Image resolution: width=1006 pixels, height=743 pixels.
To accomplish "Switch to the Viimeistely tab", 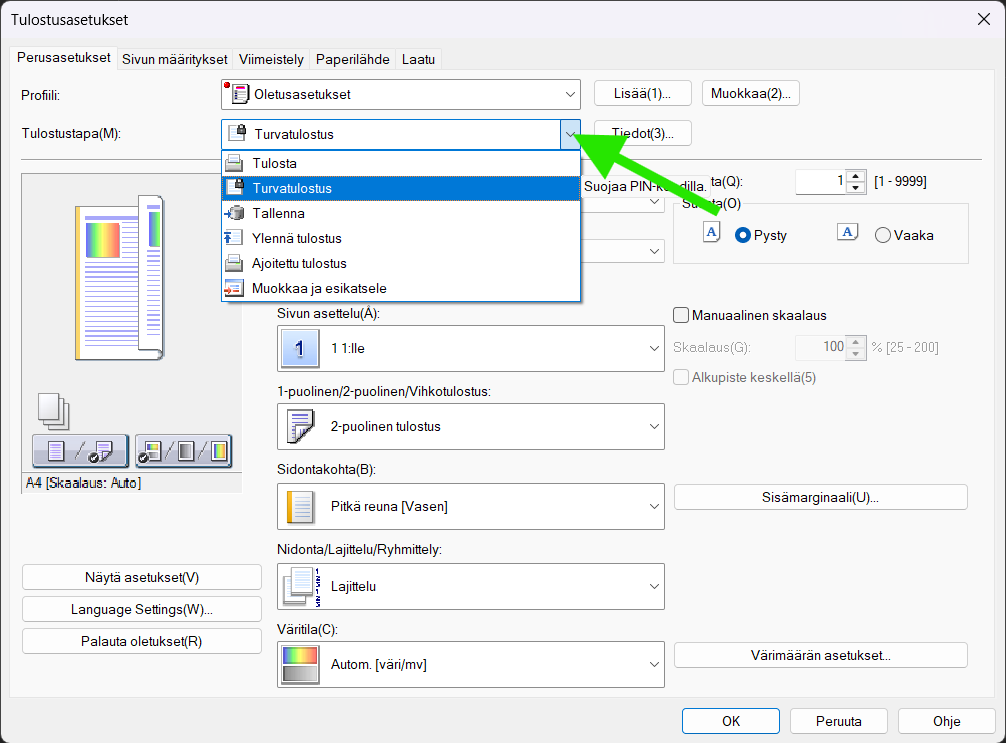I will [x=271, y=59].
